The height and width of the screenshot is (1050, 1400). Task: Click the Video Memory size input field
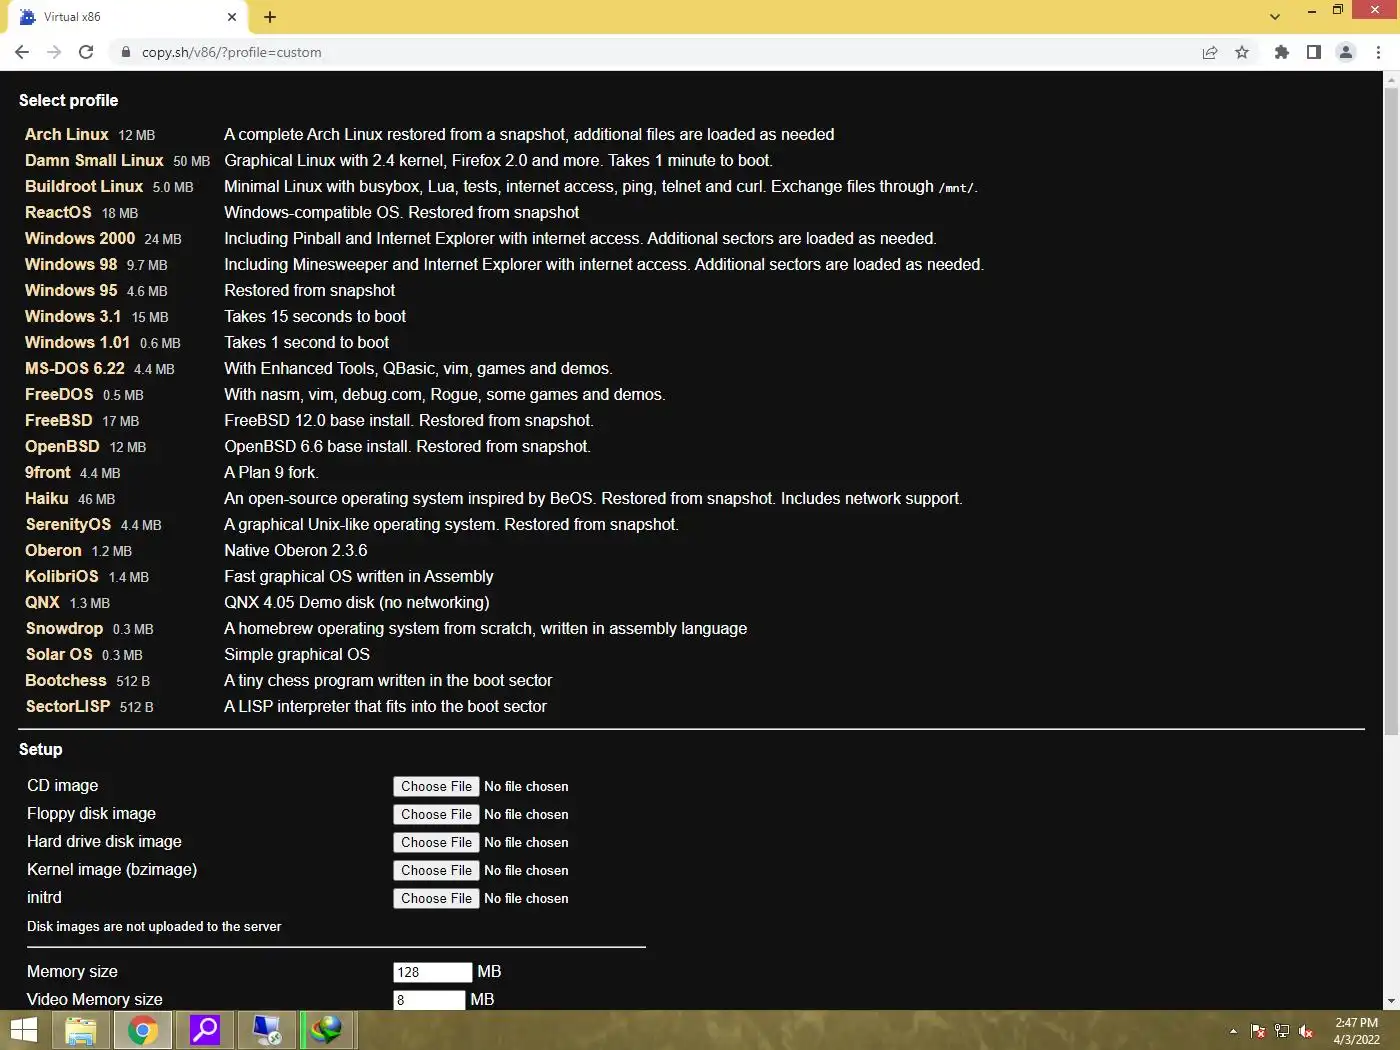[x=429, y=1000]
